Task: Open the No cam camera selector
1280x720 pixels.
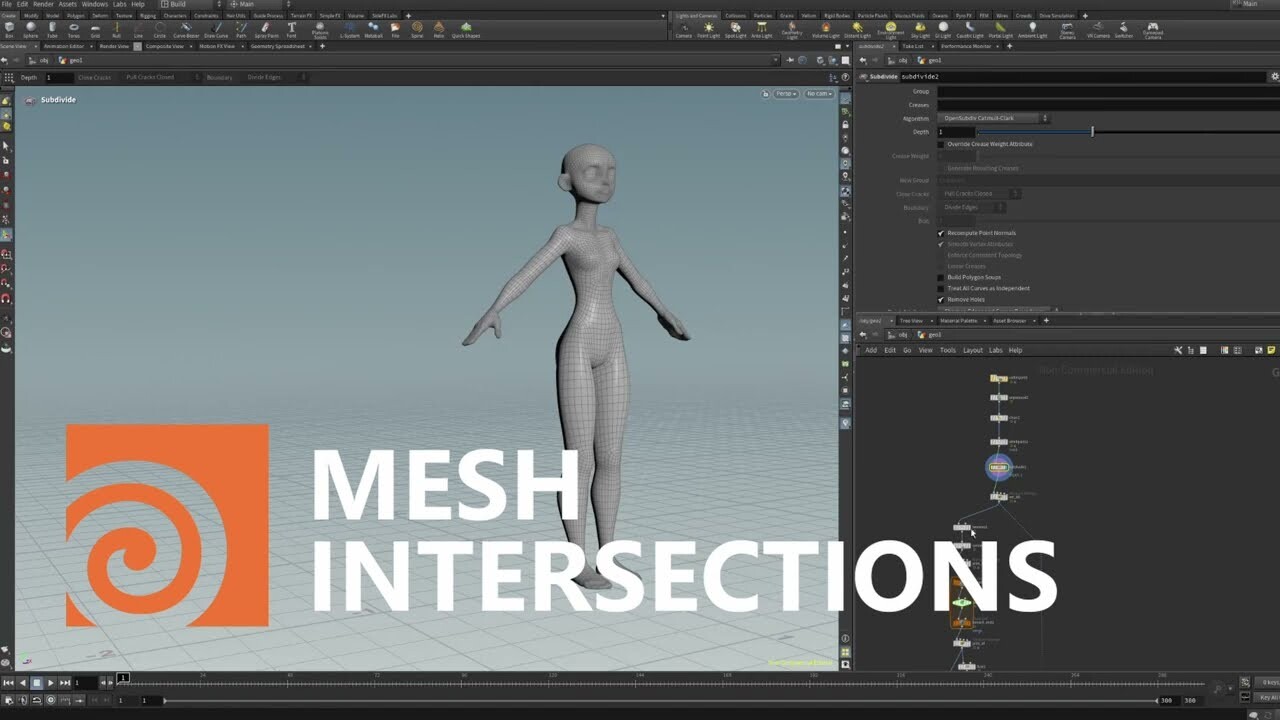Action: (x=817, y=92)
